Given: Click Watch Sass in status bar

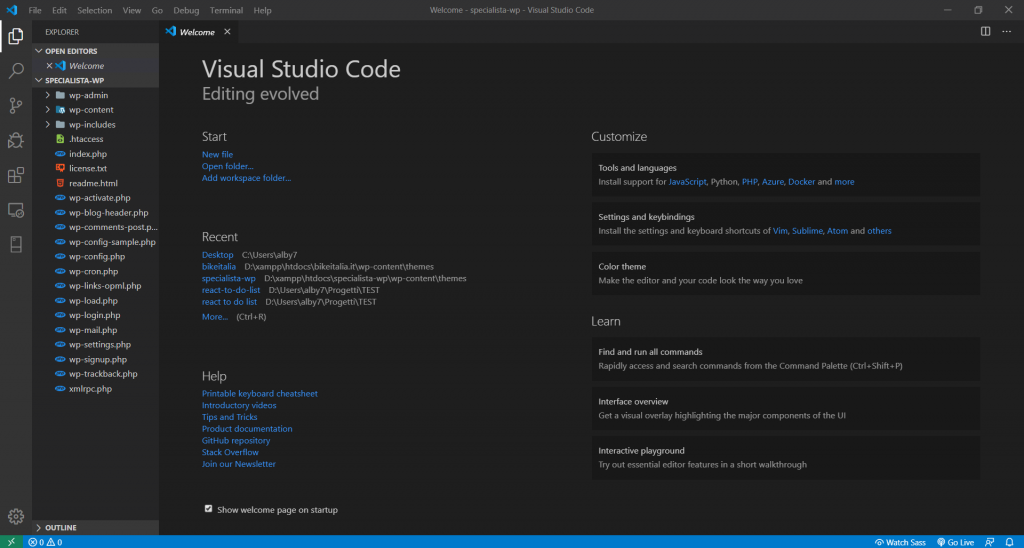Looking at the screenshot, I should [x=898, y=542].
